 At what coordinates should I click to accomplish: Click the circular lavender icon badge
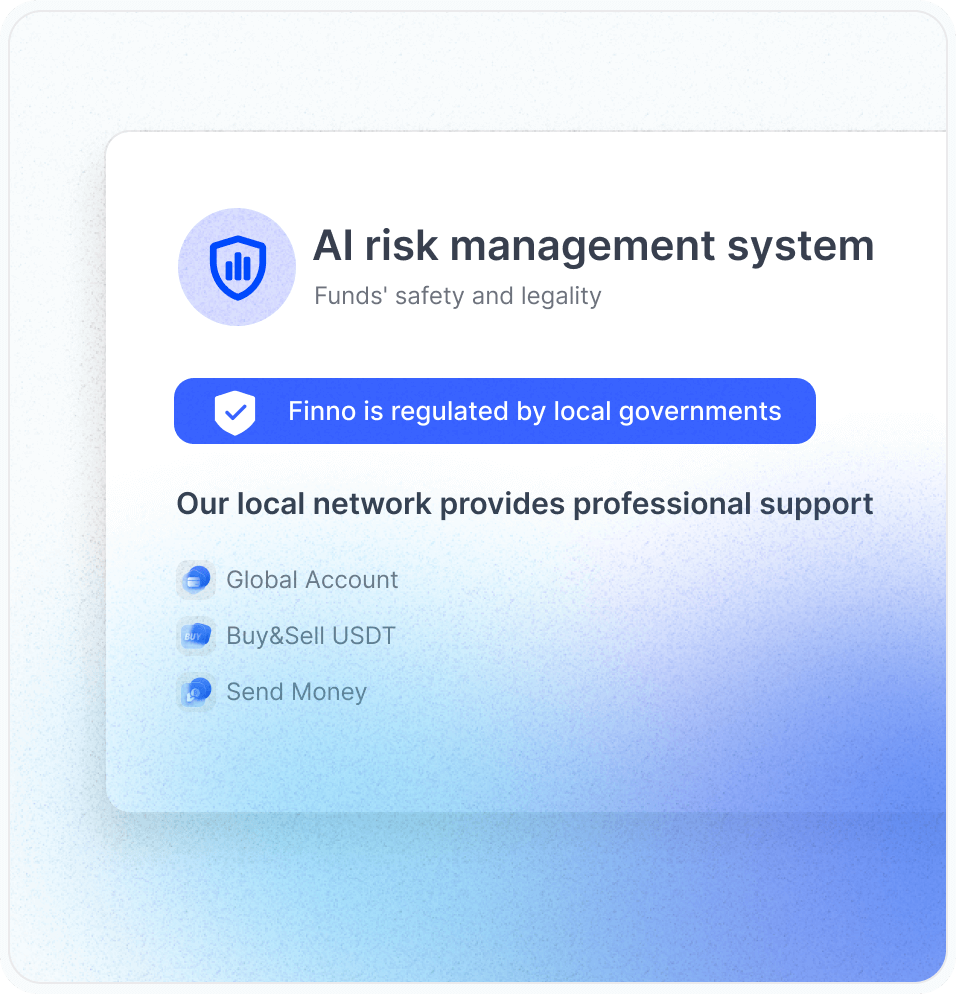[236, 266]
